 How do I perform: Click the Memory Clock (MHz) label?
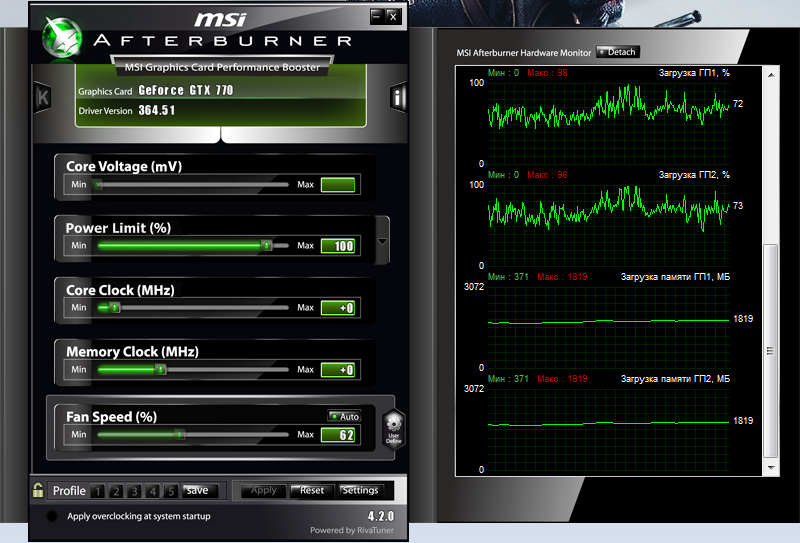(x=132, y=352)
